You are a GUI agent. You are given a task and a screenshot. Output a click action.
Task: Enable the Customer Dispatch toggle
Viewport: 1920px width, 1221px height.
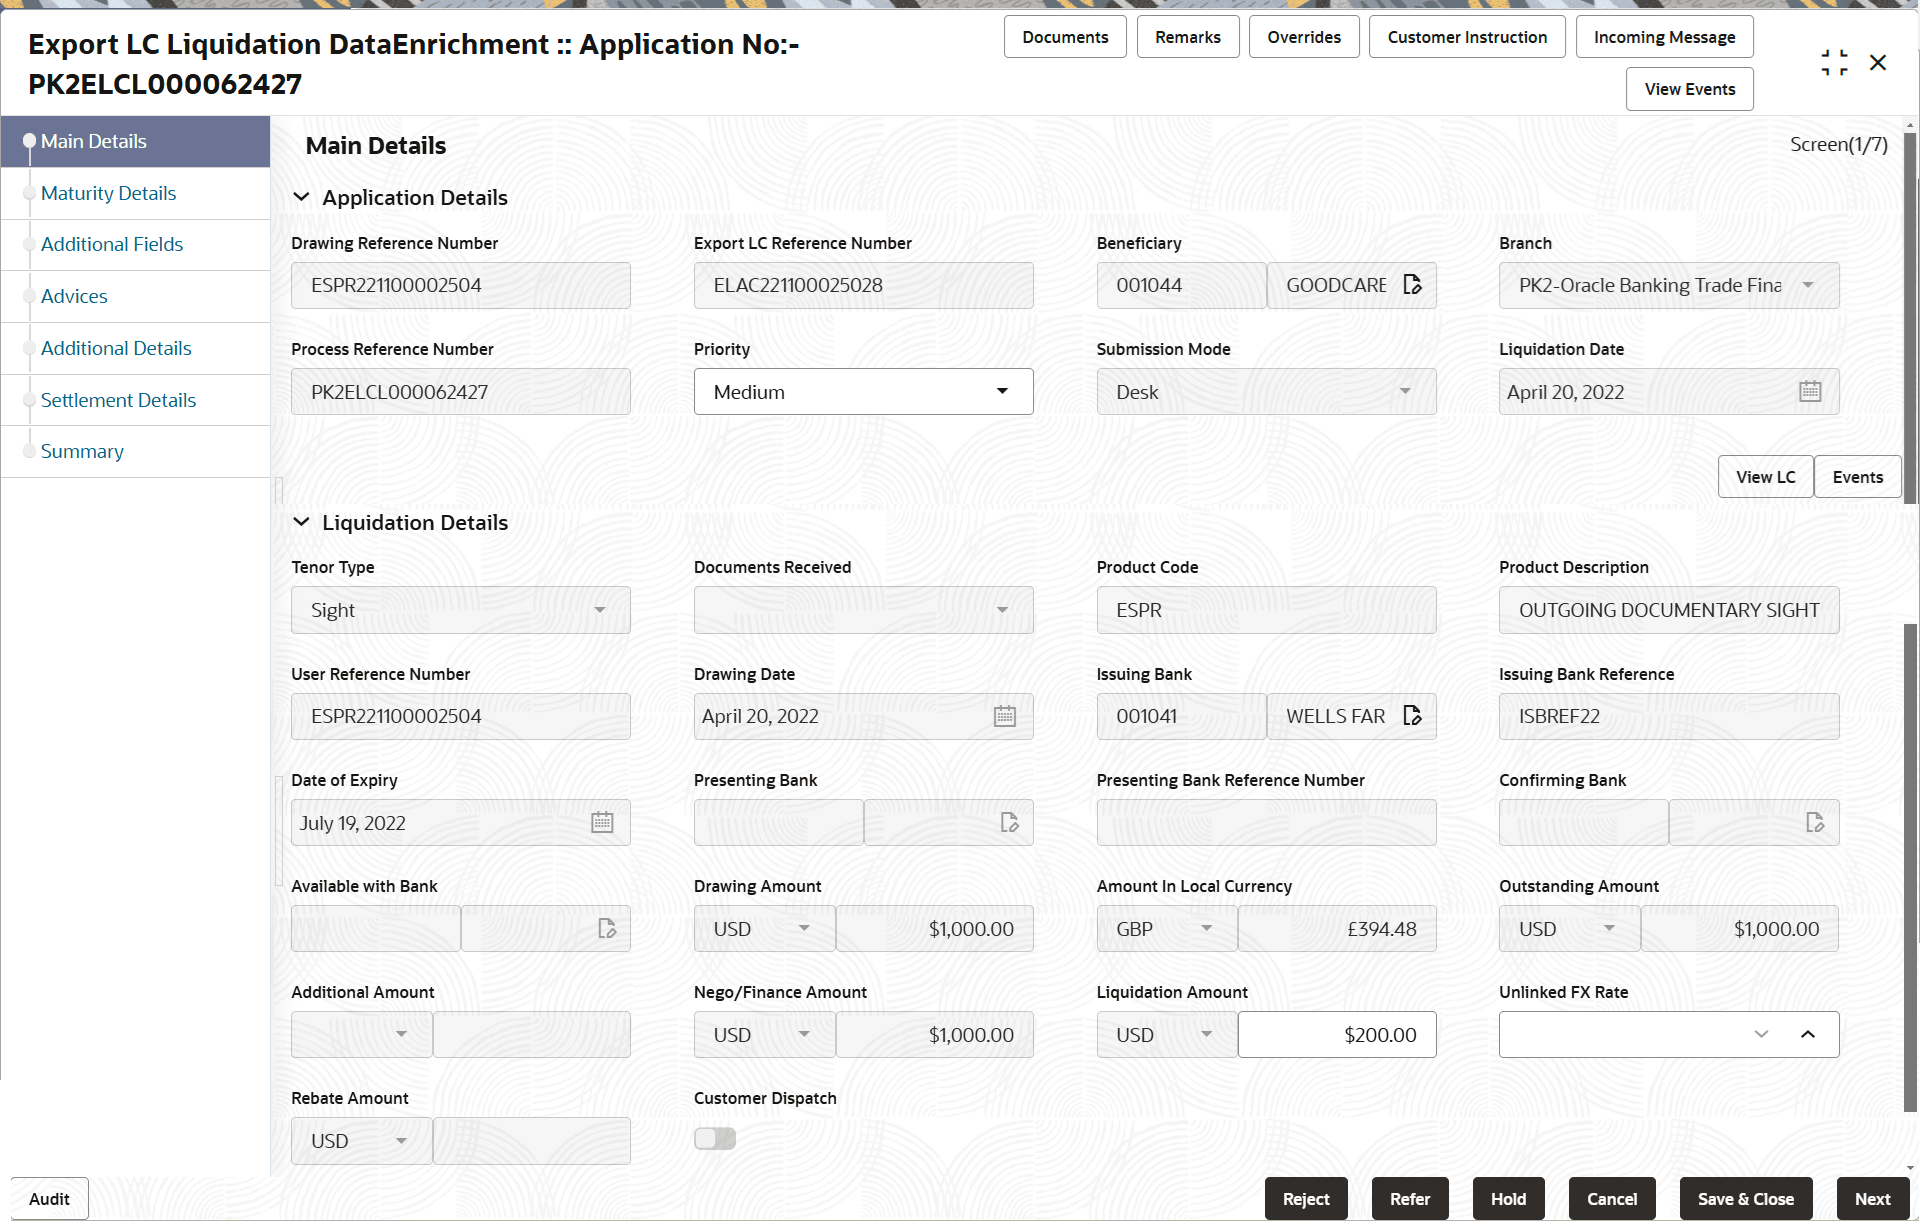714,1139
